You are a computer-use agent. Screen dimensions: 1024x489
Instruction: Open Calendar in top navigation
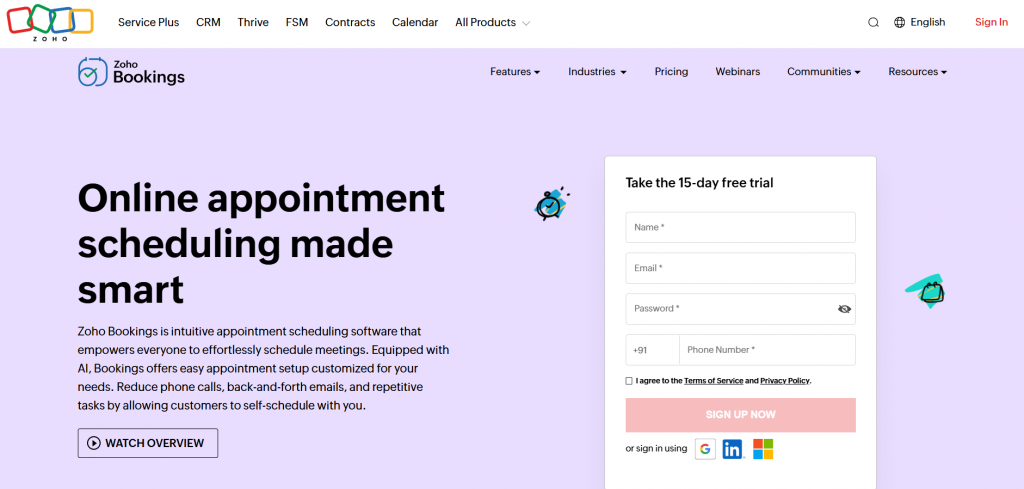point(415,22)
